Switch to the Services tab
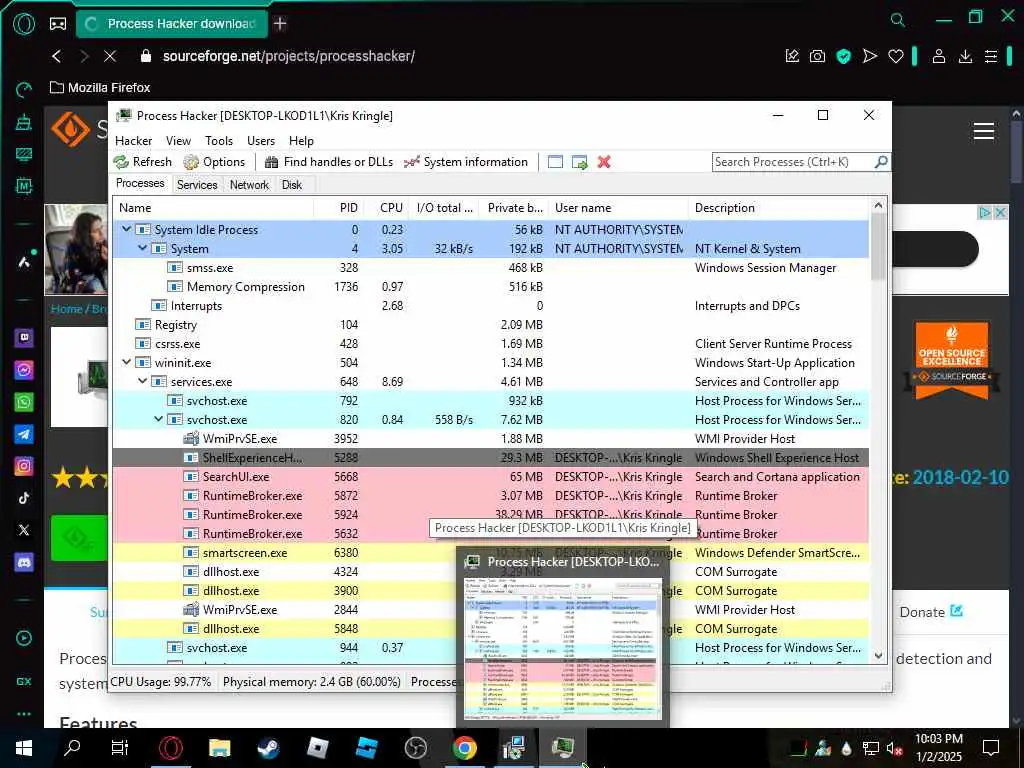Screen dimensions: 1024x768 coord(197,185)
